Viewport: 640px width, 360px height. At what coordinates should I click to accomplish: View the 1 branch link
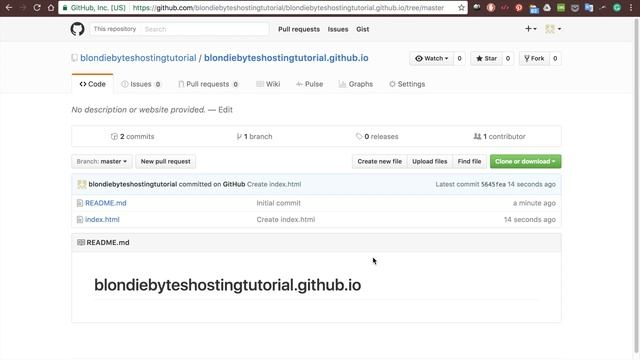tap(254, 136)
